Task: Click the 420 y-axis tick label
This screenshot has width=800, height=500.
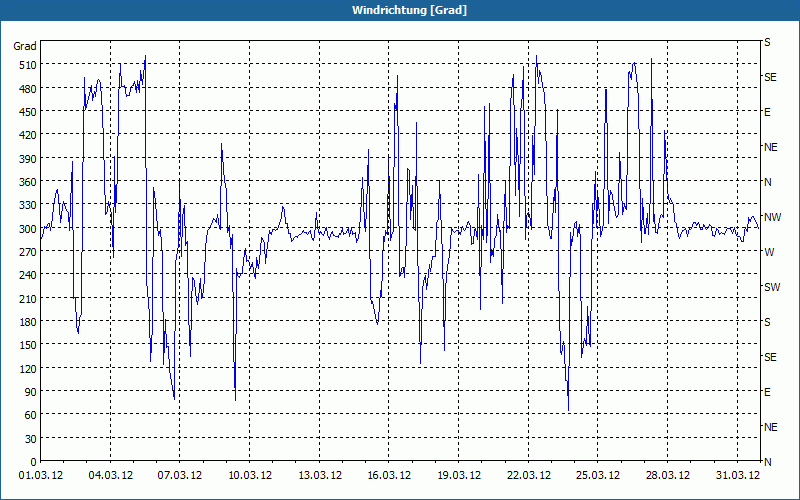Action: click(x=28, y=135)
